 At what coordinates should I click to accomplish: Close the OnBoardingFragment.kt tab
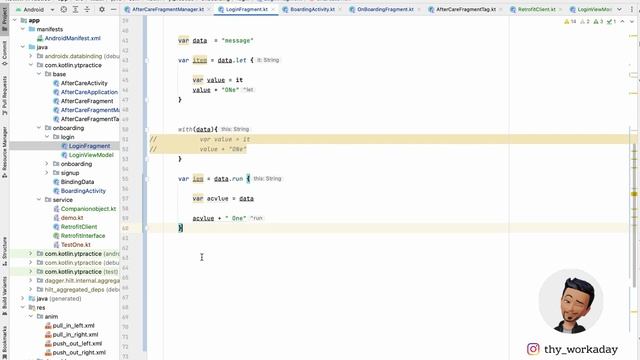tap(419, 9)
